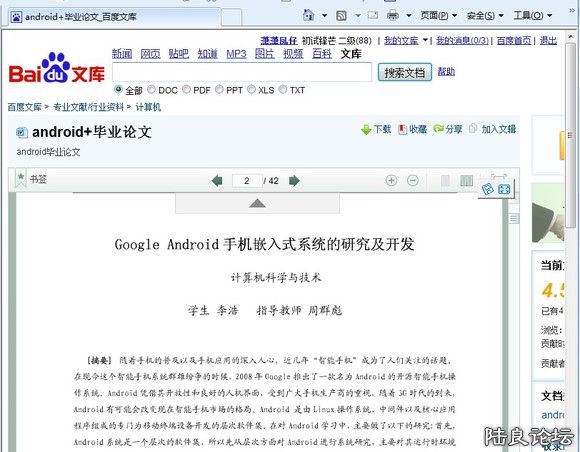Expand the 我的文库 dropdown arrow
Viewport: 580px width, 452px height.
pos(425,40)
